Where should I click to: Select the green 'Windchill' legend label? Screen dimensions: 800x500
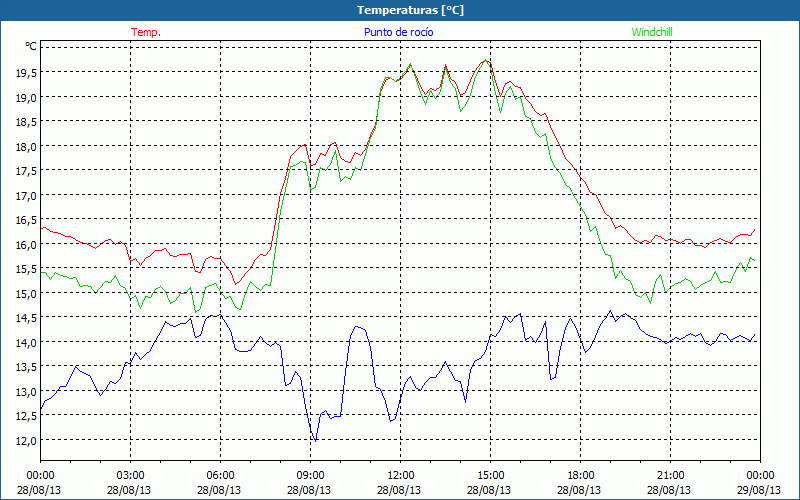point(652,32)
